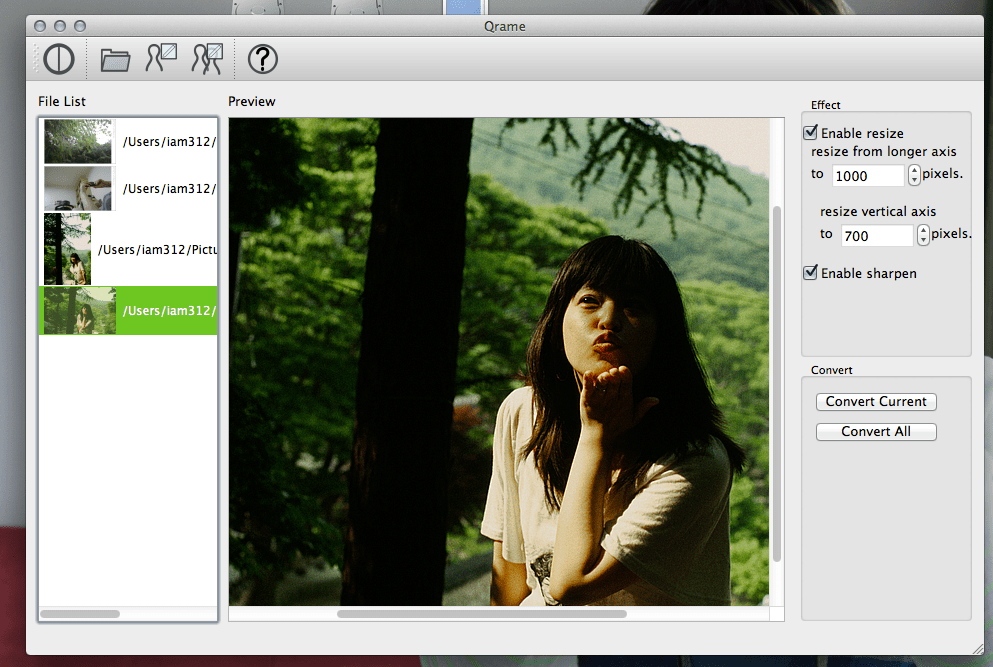Select the second file in the File List
Image resolution: width=993 pixels, height=667 pixels.
pos(78,188)
